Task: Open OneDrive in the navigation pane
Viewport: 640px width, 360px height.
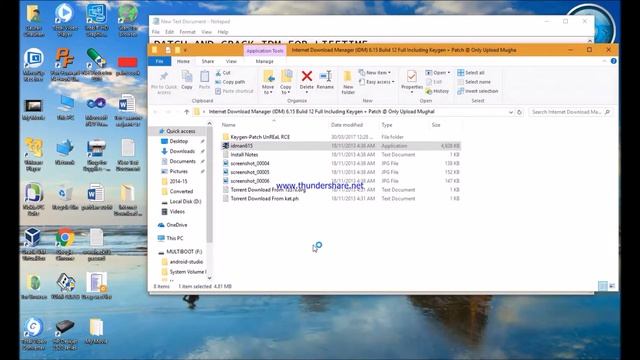Action: point(177,225)
